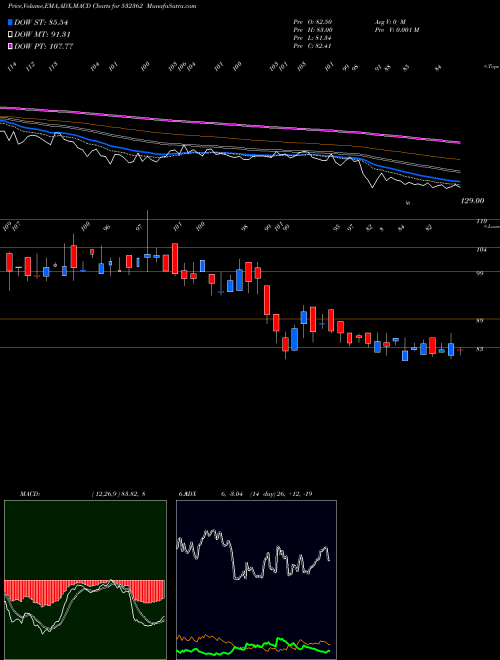Click the 104 price level label
The image size is (500, 660).
482,250
